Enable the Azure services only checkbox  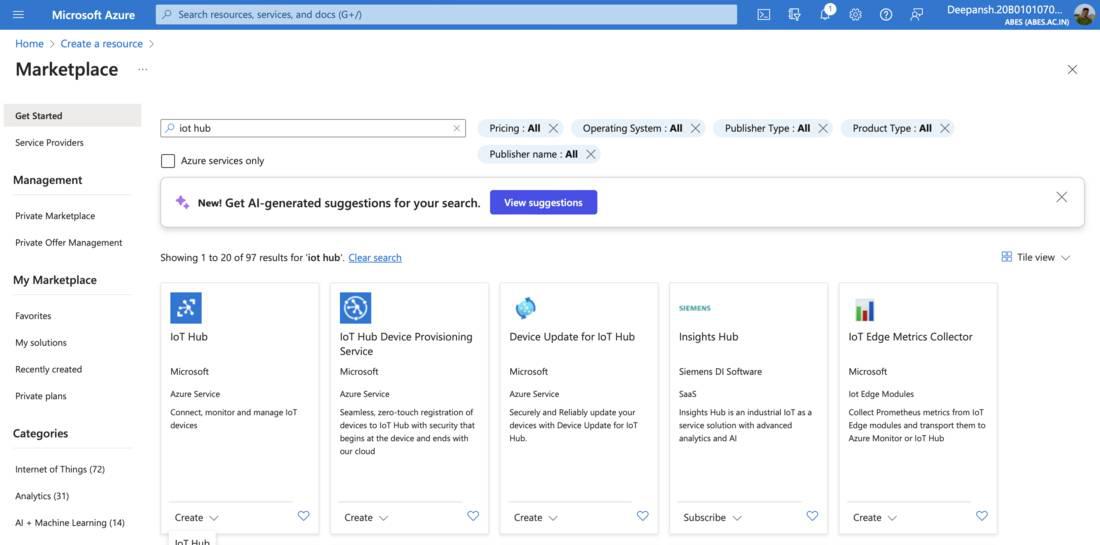pyautogui.click(x=168, y=161)
